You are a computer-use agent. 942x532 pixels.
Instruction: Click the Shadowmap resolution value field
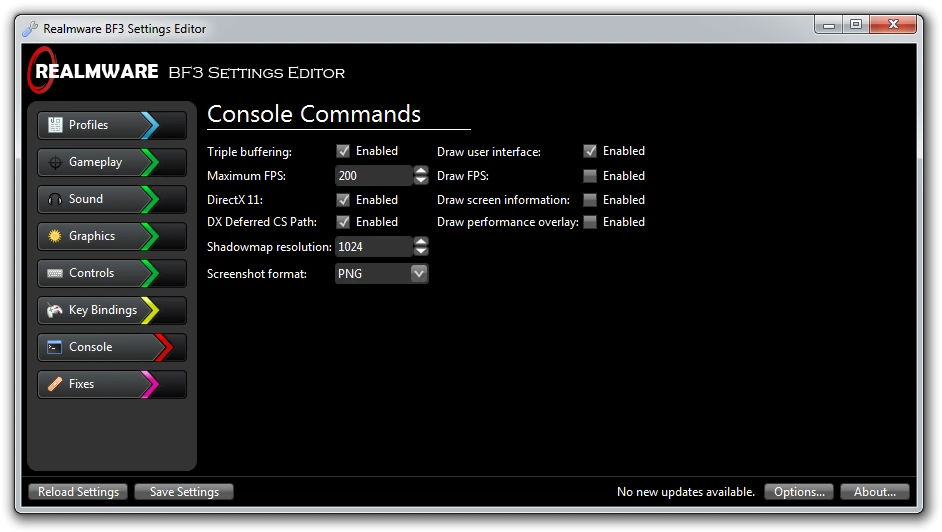click(374, 247)
